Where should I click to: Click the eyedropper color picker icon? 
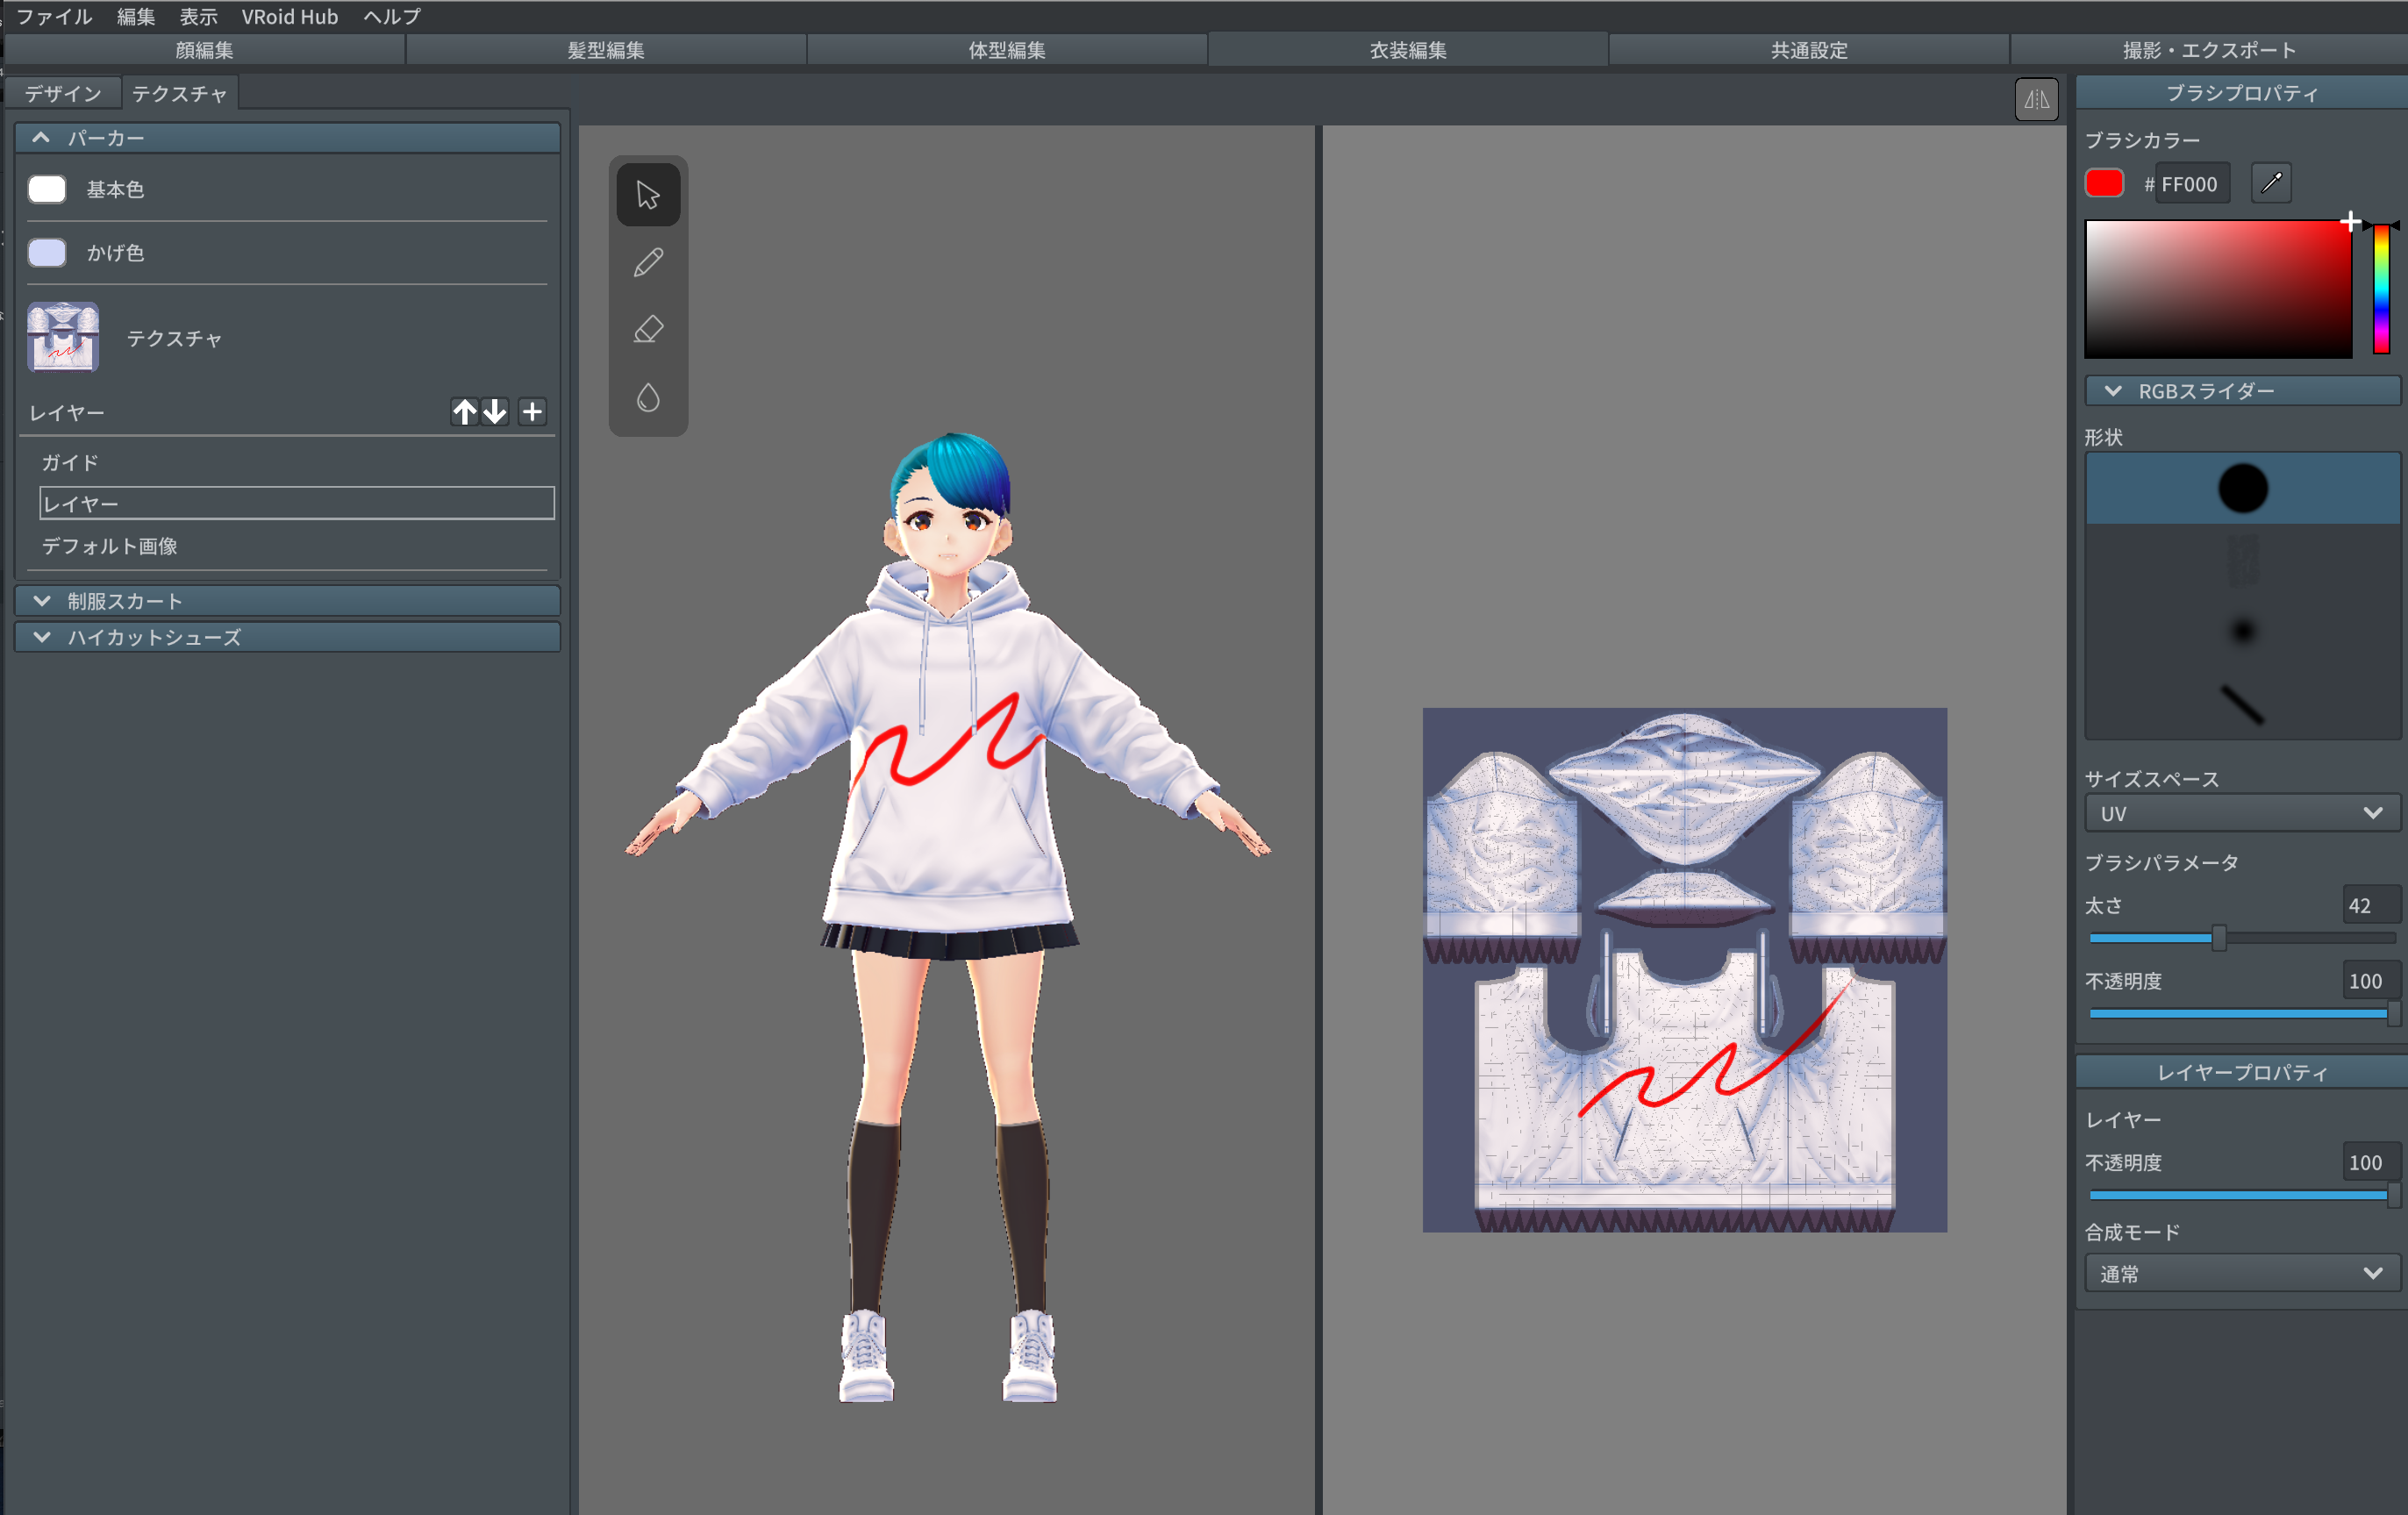click(x=2270, y=183)
